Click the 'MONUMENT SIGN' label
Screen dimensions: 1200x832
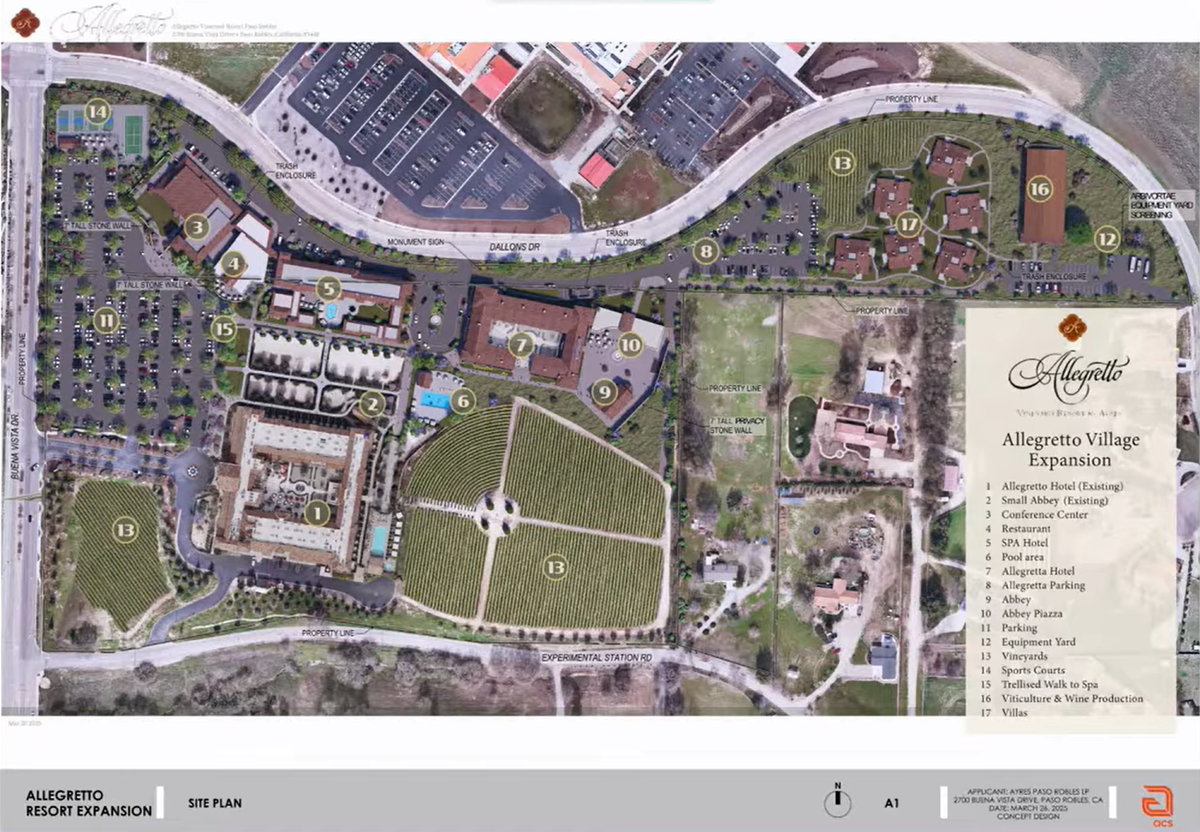click(418, 242)
